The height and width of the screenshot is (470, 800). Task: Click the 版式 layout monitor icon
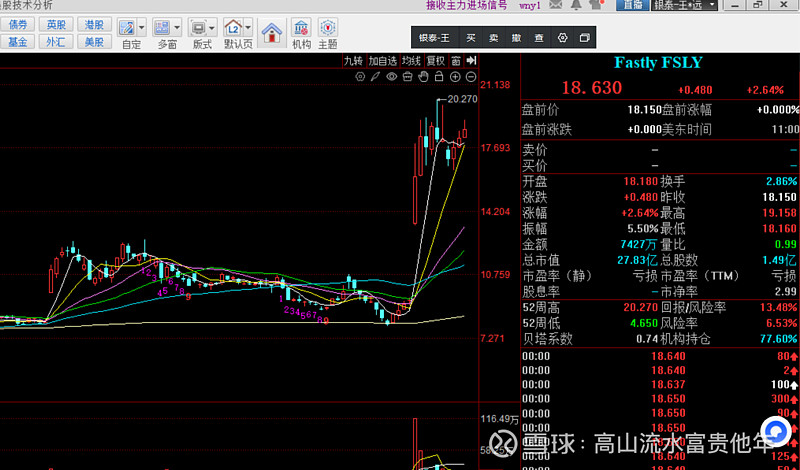pos(197,28)
